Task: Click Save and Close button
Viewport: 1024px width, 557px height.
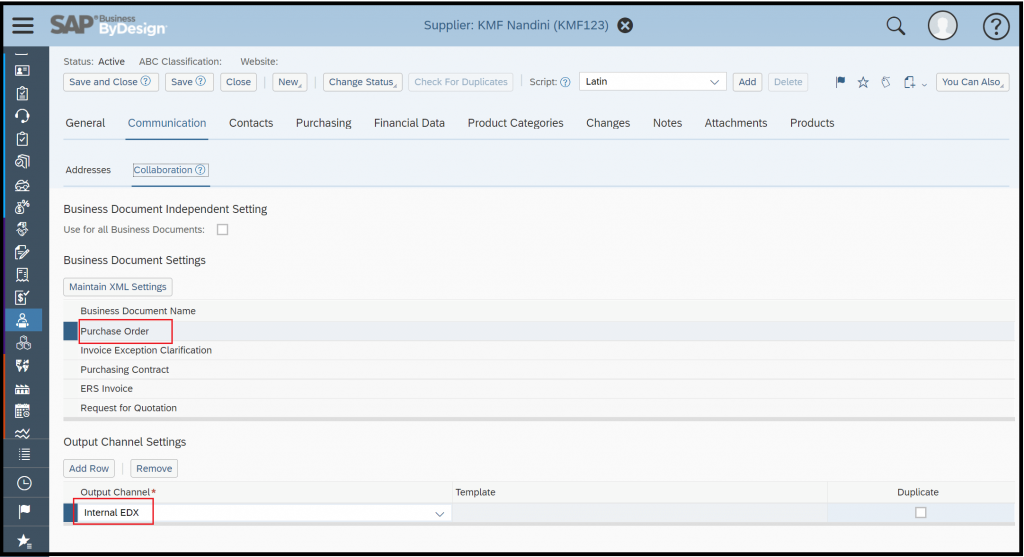Action: tap(110, 82)
